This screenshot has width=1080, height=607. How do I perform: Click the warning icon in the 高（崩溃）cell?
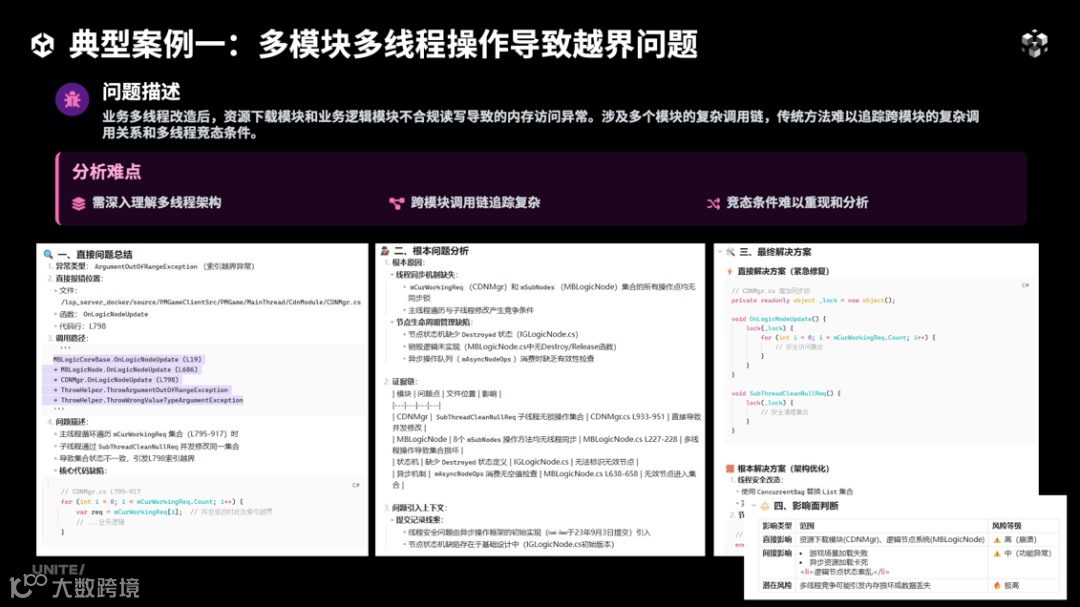[x=997, y=540]
